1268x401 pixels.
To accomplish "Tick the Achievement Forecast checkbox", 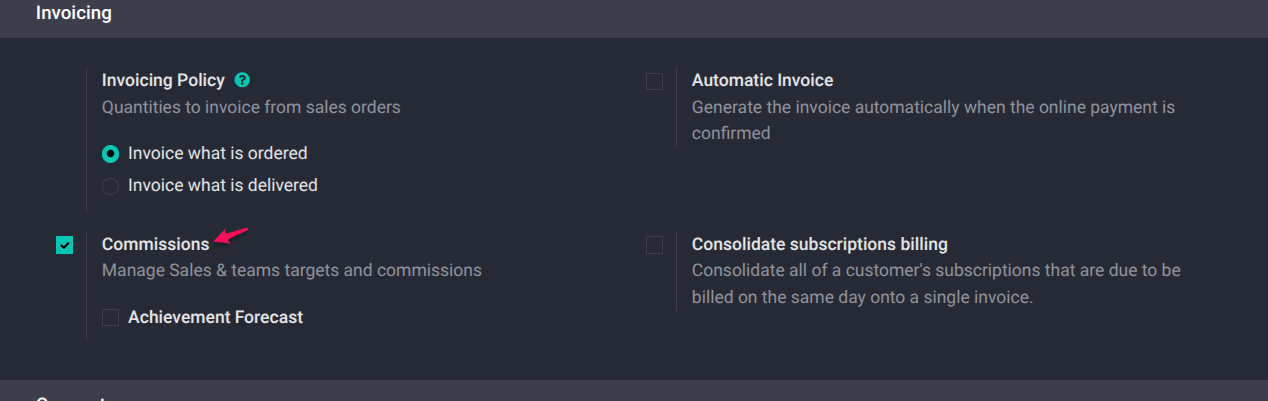I will point(111,318).
